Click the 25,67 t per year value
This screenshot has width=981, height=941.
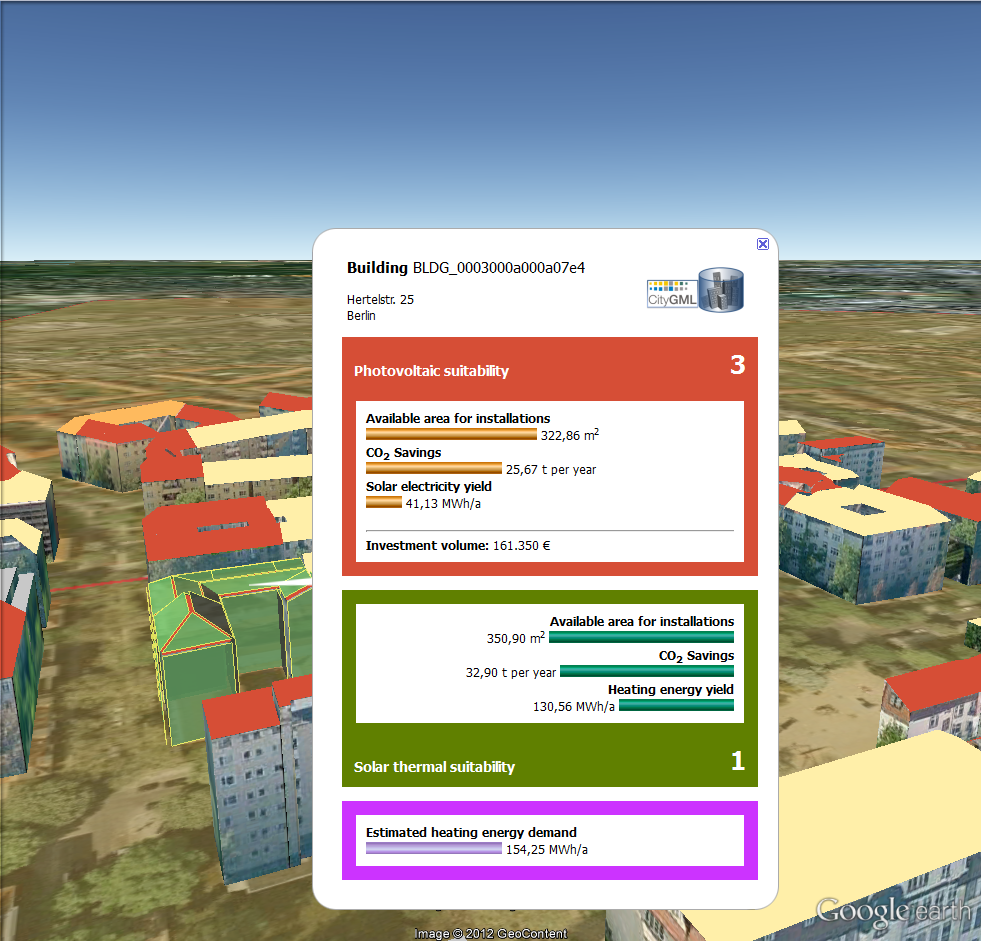coord(551,469)
